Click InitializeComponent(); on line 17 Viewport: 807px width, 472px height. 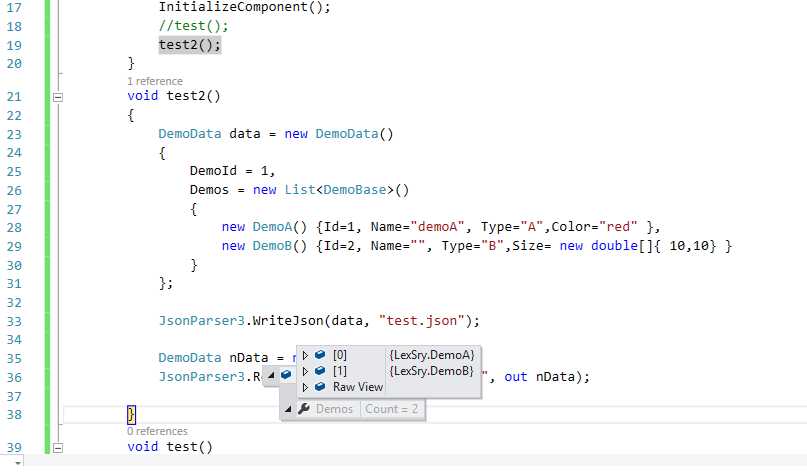click(x=244, y=7)
